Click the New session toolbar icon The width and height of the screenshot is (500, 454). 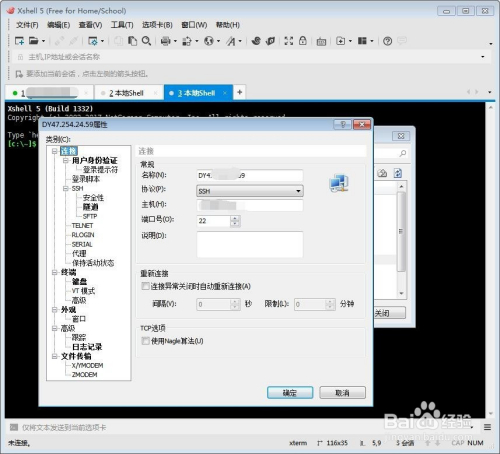[x=19, y=41]
